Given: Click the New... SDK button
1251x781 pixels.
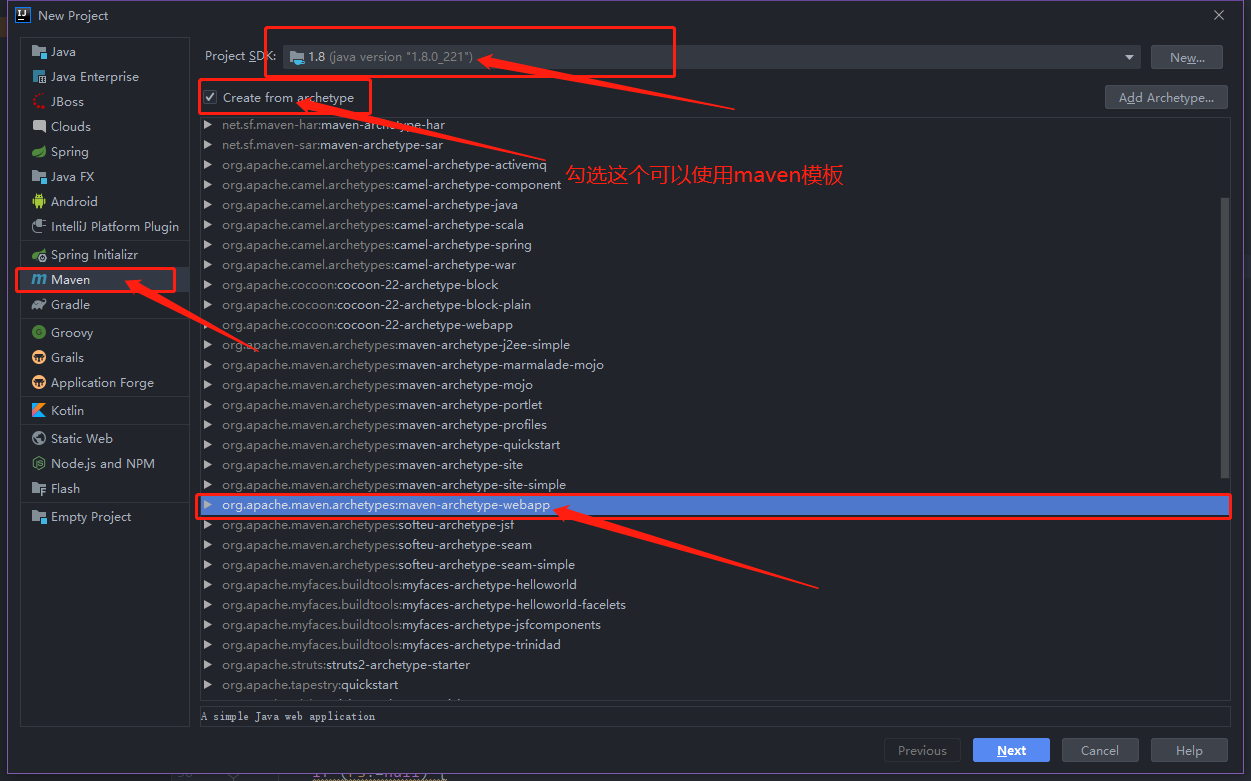Looking at the screenshot, I should 1187,58.
